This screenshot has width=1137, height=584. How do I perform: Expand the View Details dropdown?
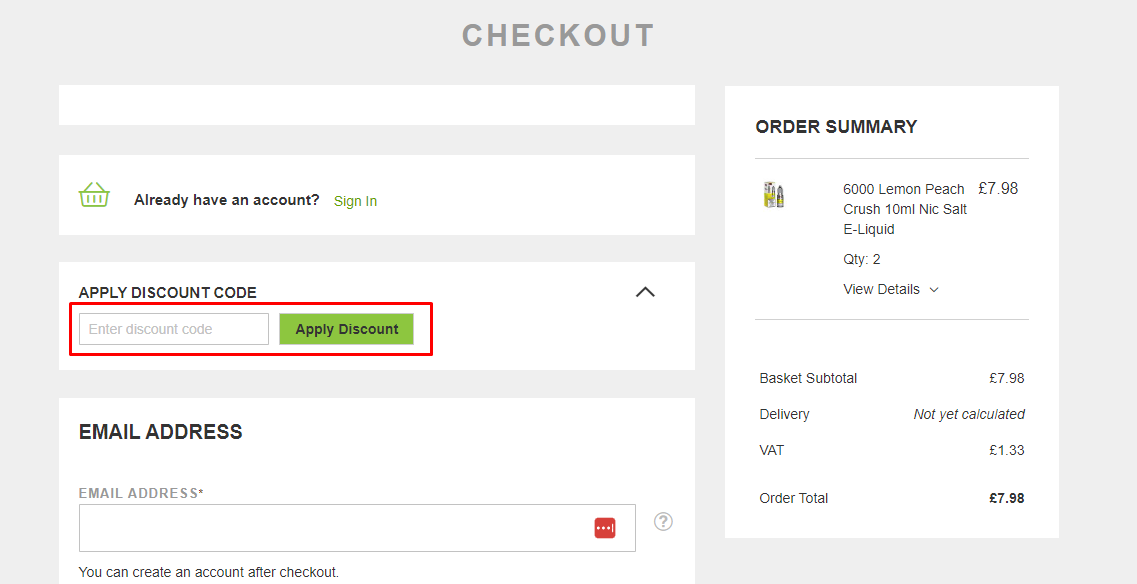[x=890, y=289]
